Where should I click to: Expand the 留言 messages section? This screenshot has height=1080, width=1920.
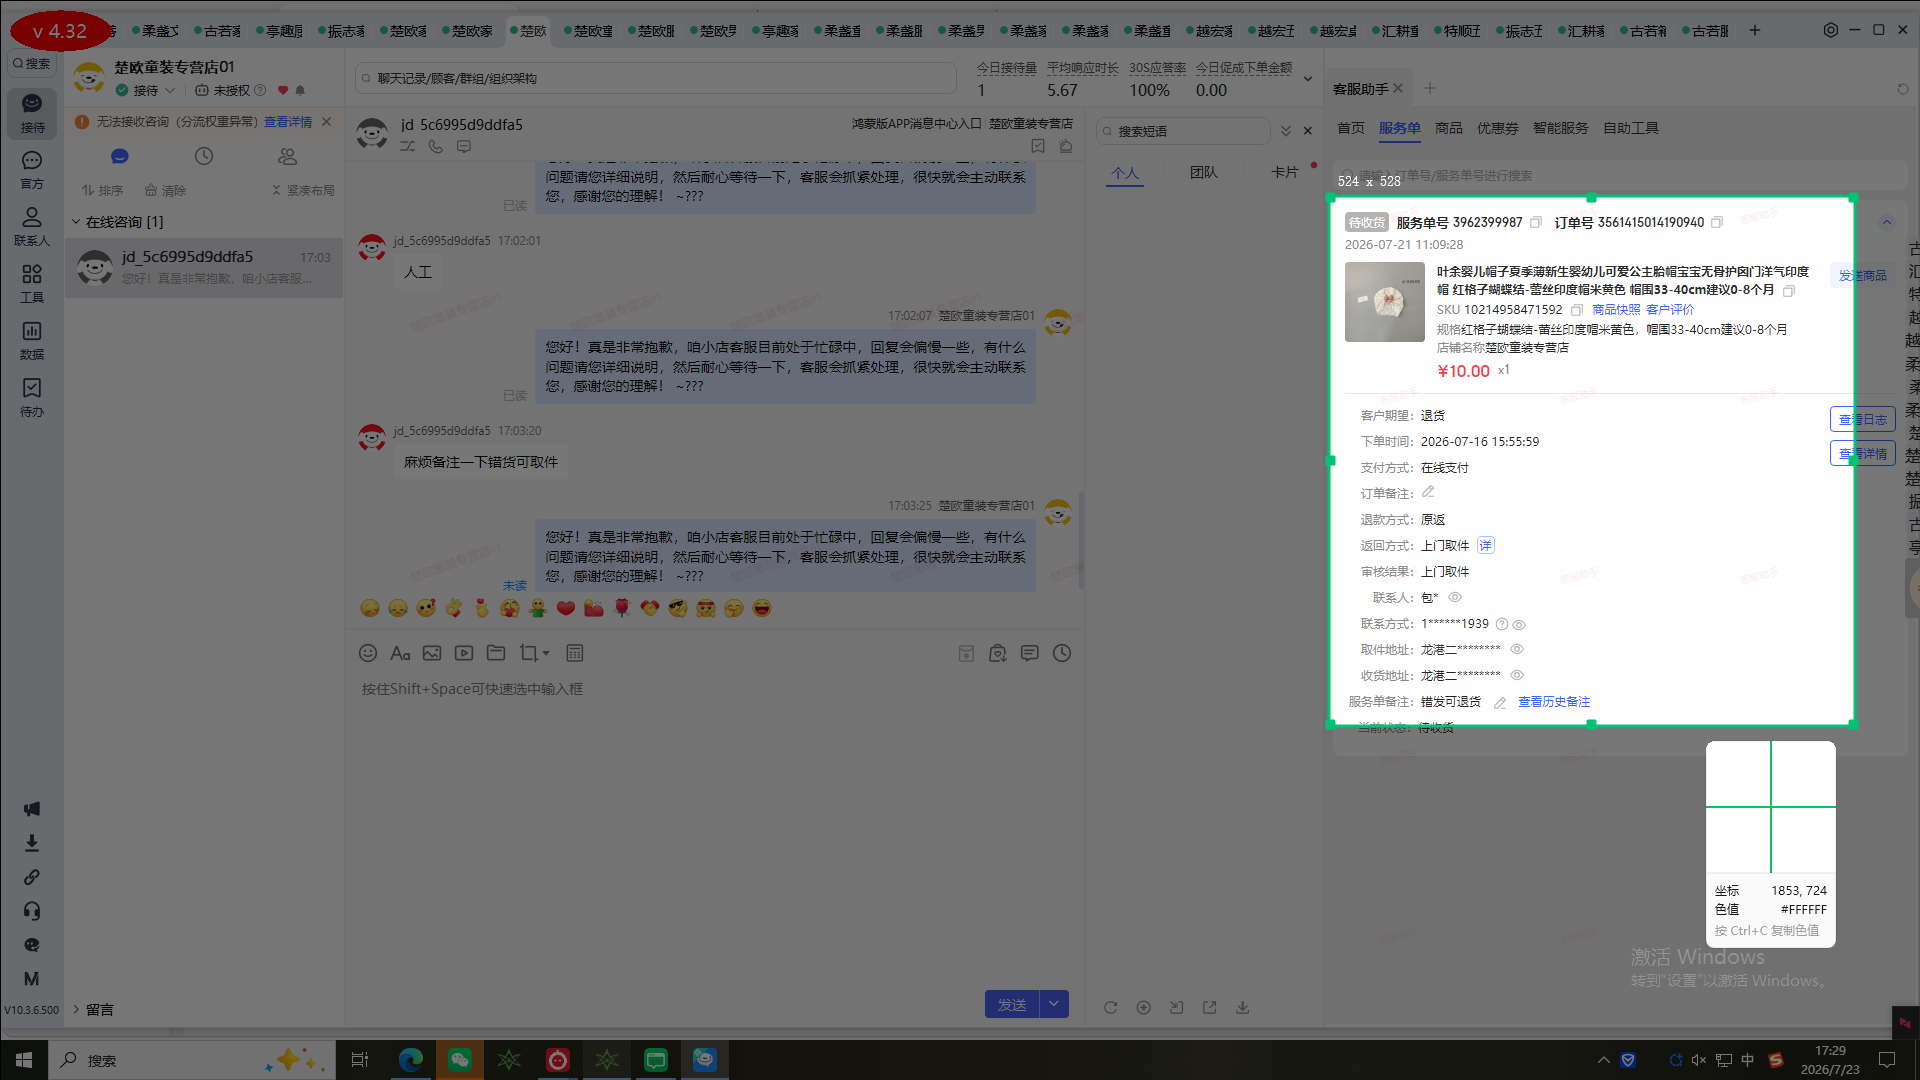coord(92,1010)
